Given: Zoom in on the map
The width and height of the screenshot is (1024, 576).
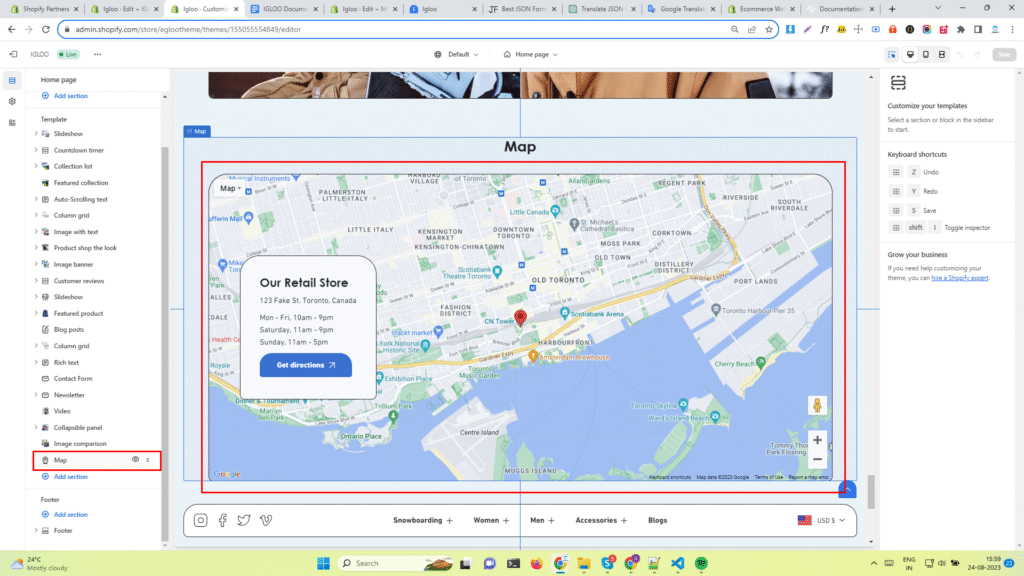Looking at the screenshot, I should (817, 440).
